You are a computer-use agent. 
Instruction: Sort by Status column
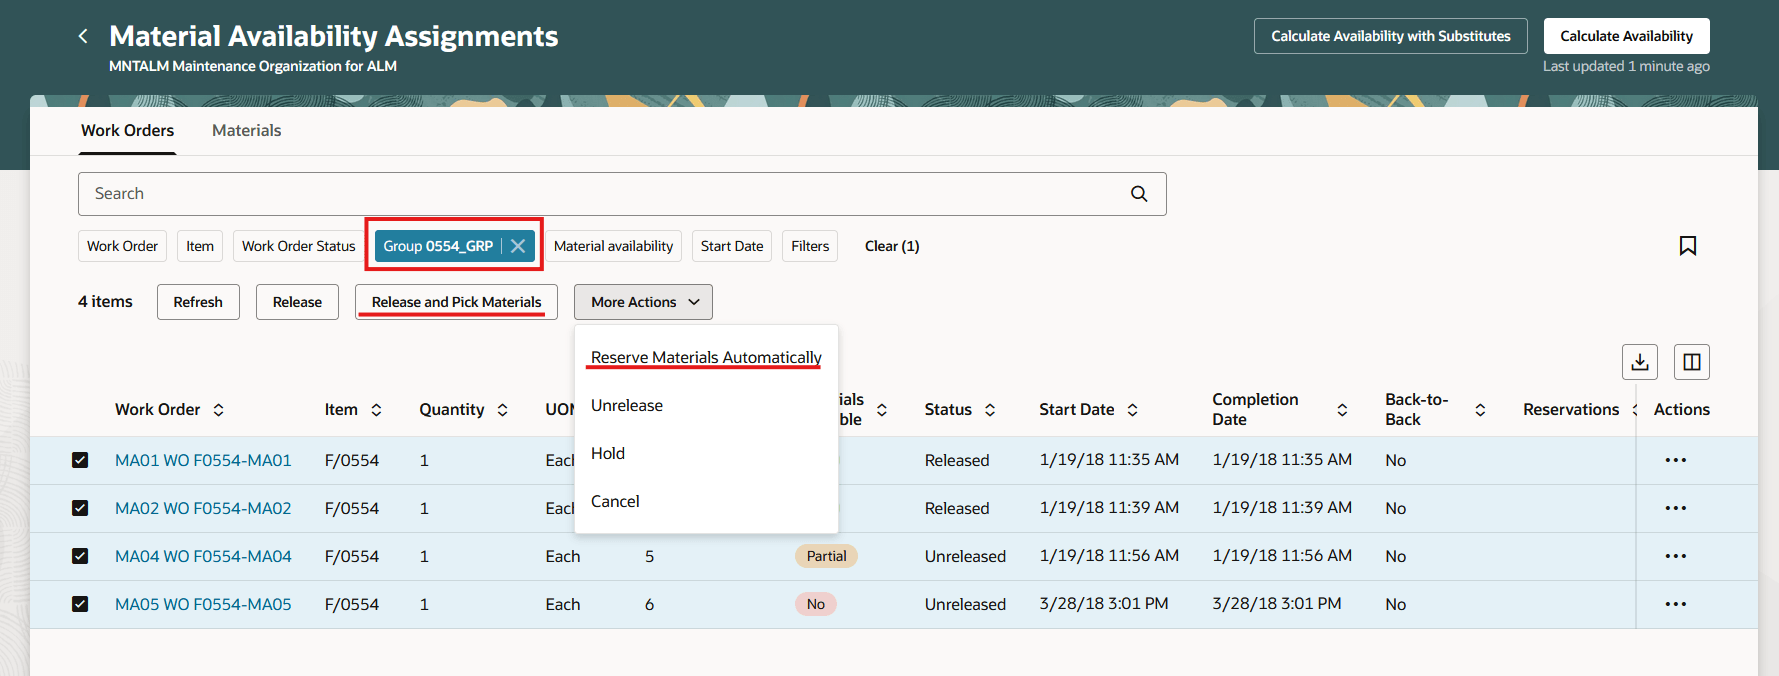(990, 410)
